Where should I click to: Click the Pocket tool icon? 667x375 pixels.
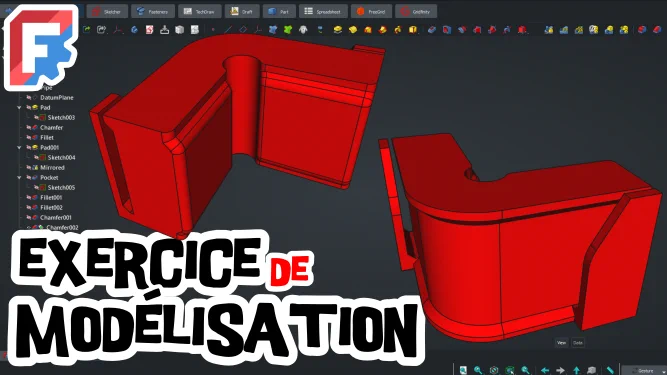click(432, 30)
